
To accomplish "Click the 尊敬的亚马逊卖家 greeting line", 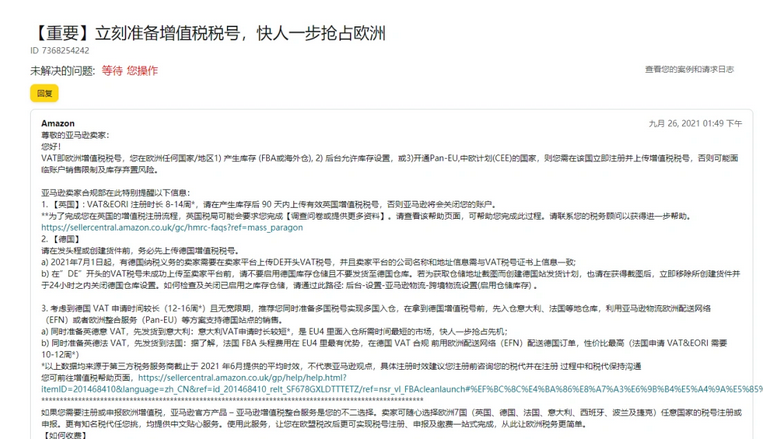I will pyautogui.click(x=75, y=135).
